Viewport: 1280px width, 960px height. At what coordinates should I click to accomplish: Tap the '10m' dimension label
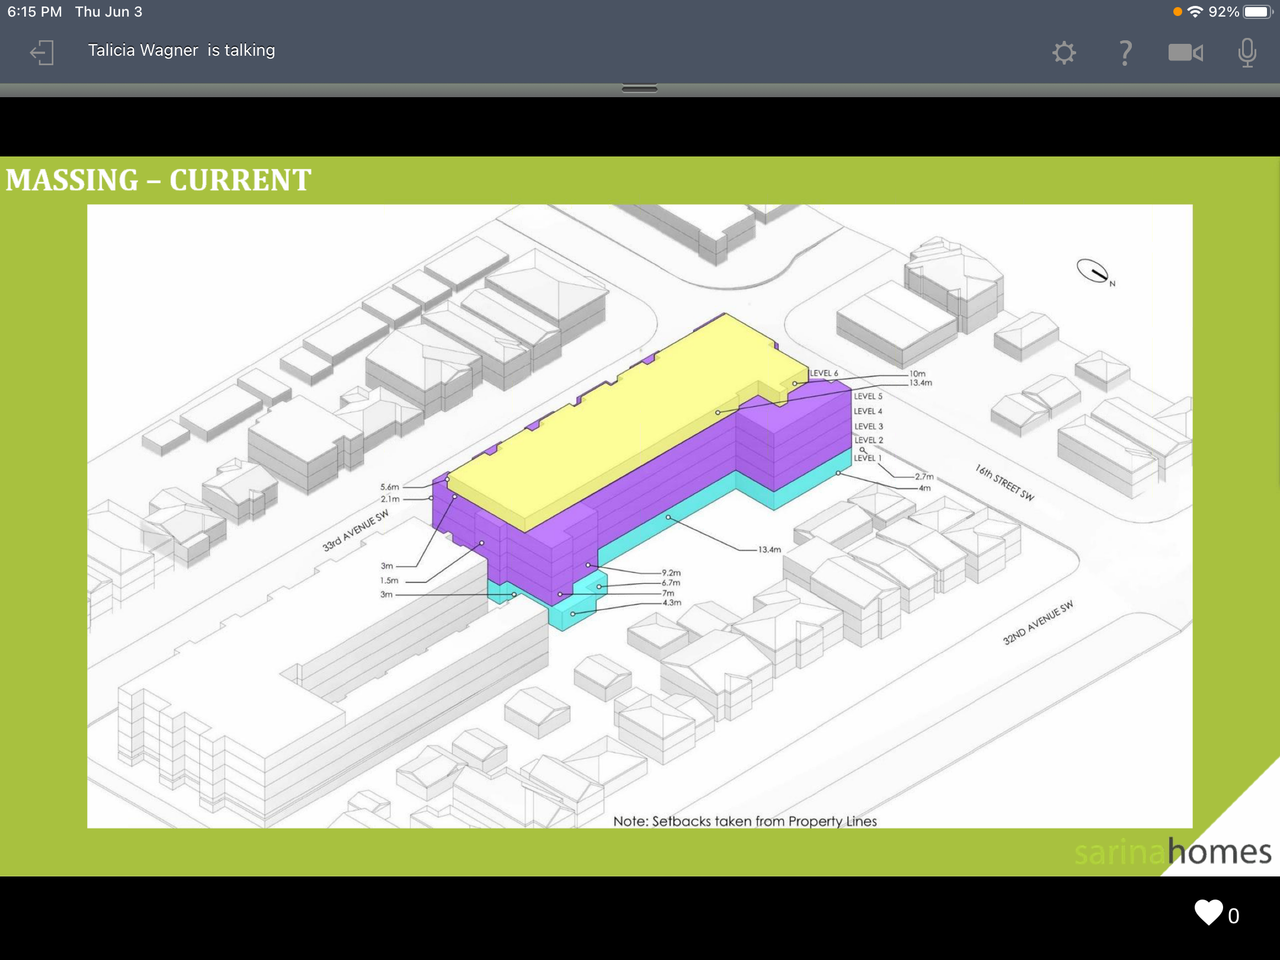click(x=917, y=374)
